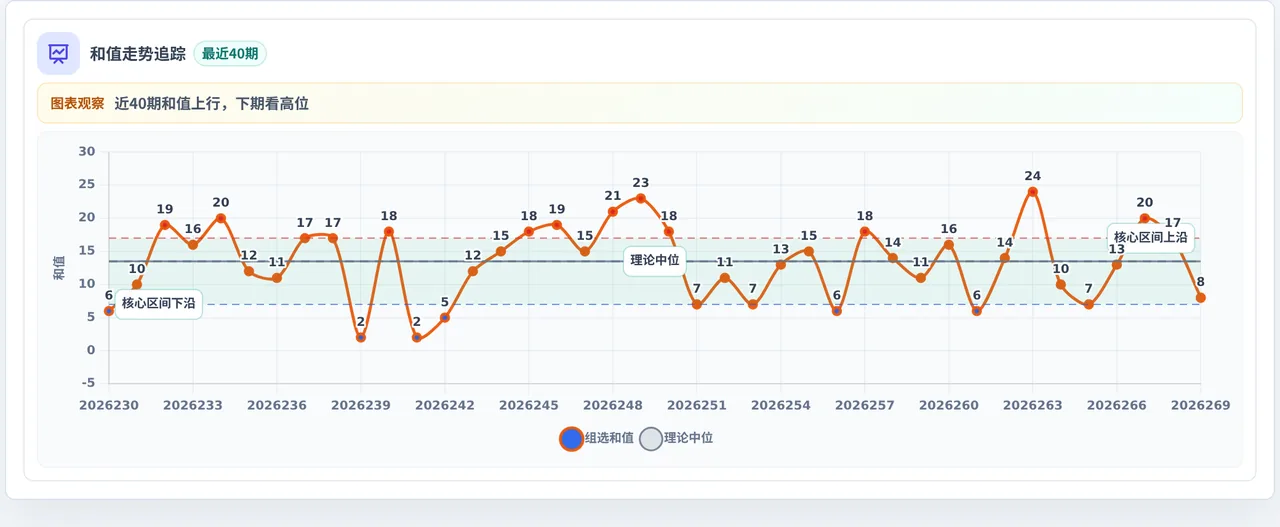
Task: Select the data point labeled 23
Action: pos(641,198)
